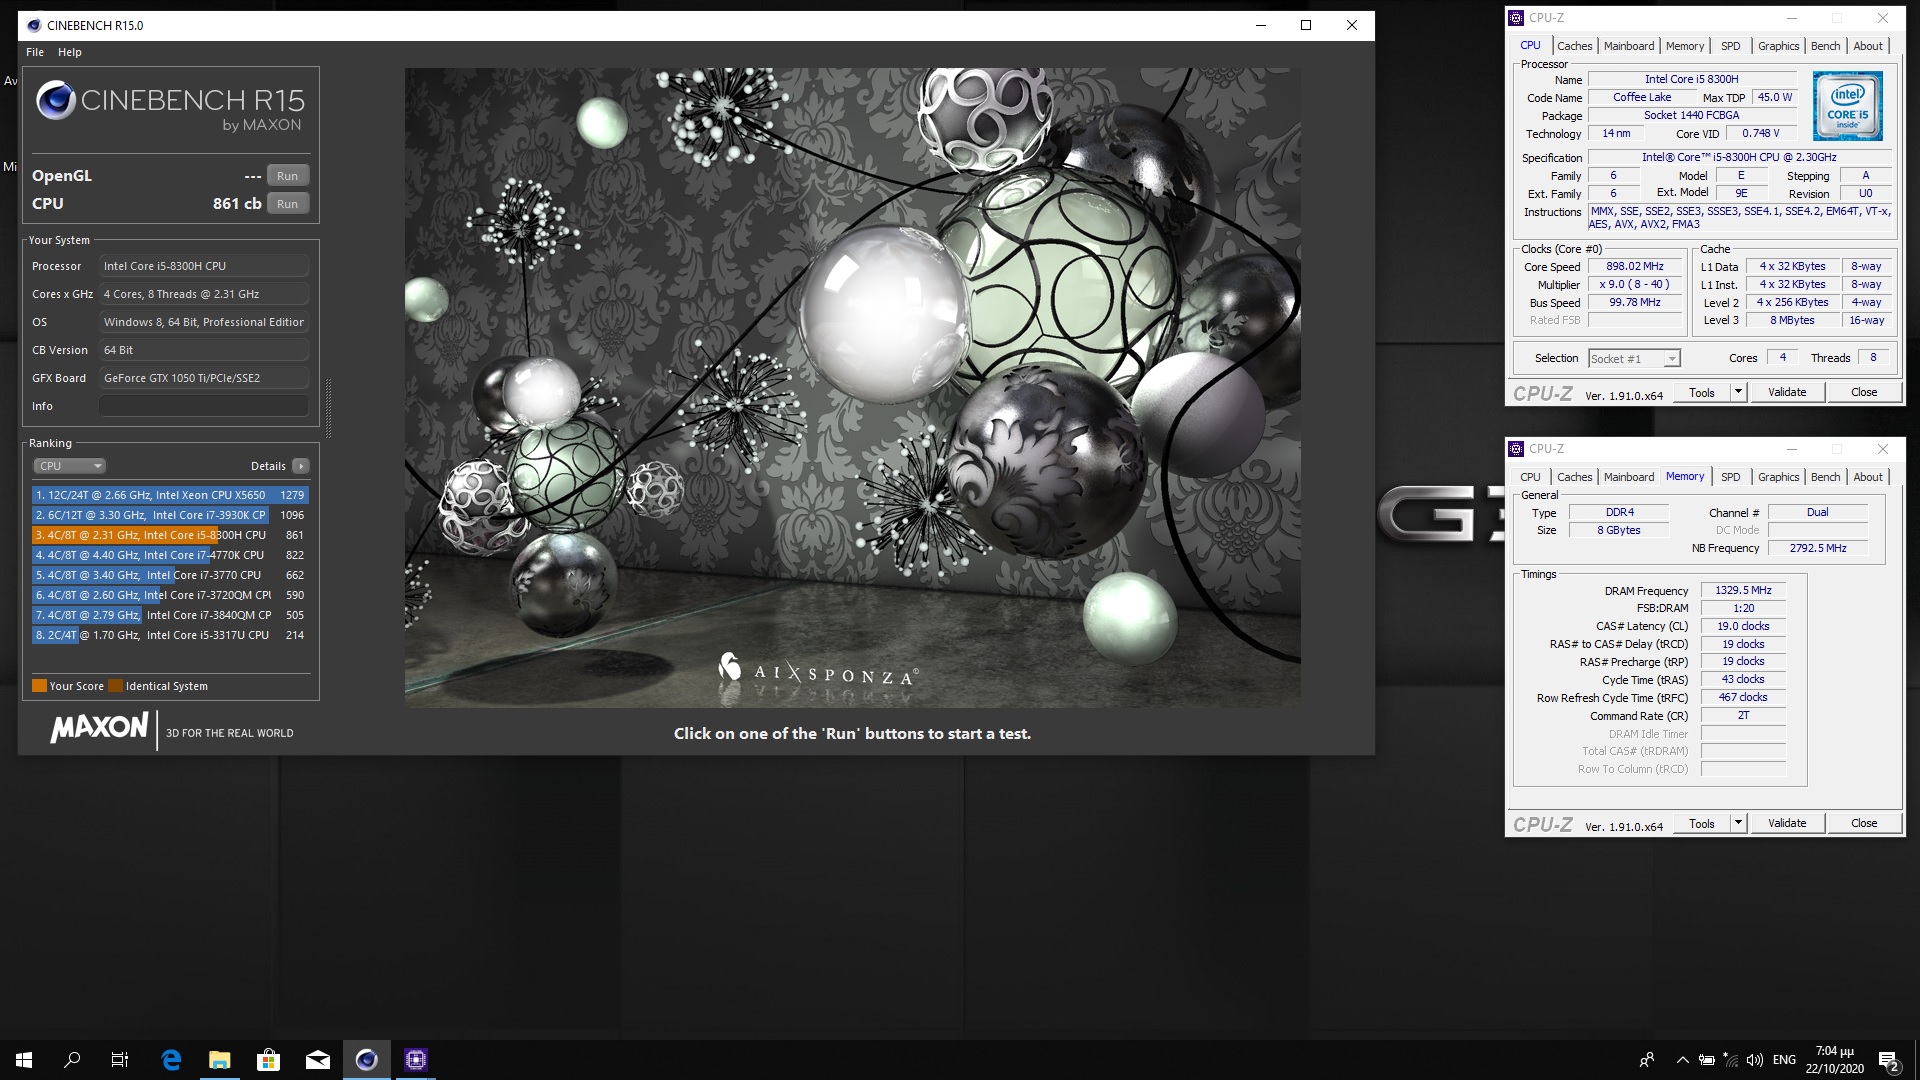Run the OpenGL benchmark
The height and width of the screenshot is (1080, 1920).
(287, 176)
